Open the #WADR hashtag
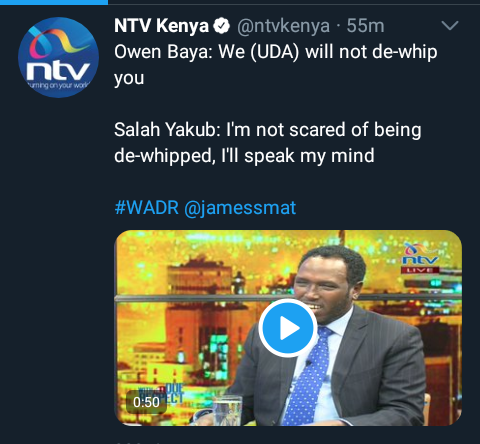Image resolution: width=480 pixels, height=444 pixels. pos(146,208)
